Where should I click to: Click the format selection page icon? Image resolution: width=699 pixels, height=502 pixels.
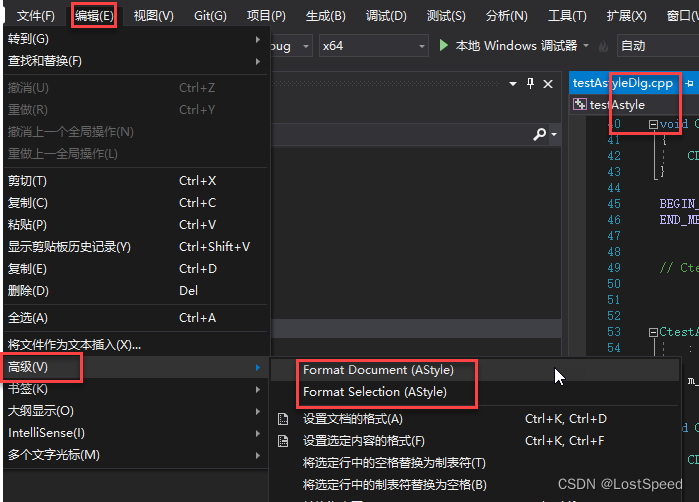(x=283, y=441)
